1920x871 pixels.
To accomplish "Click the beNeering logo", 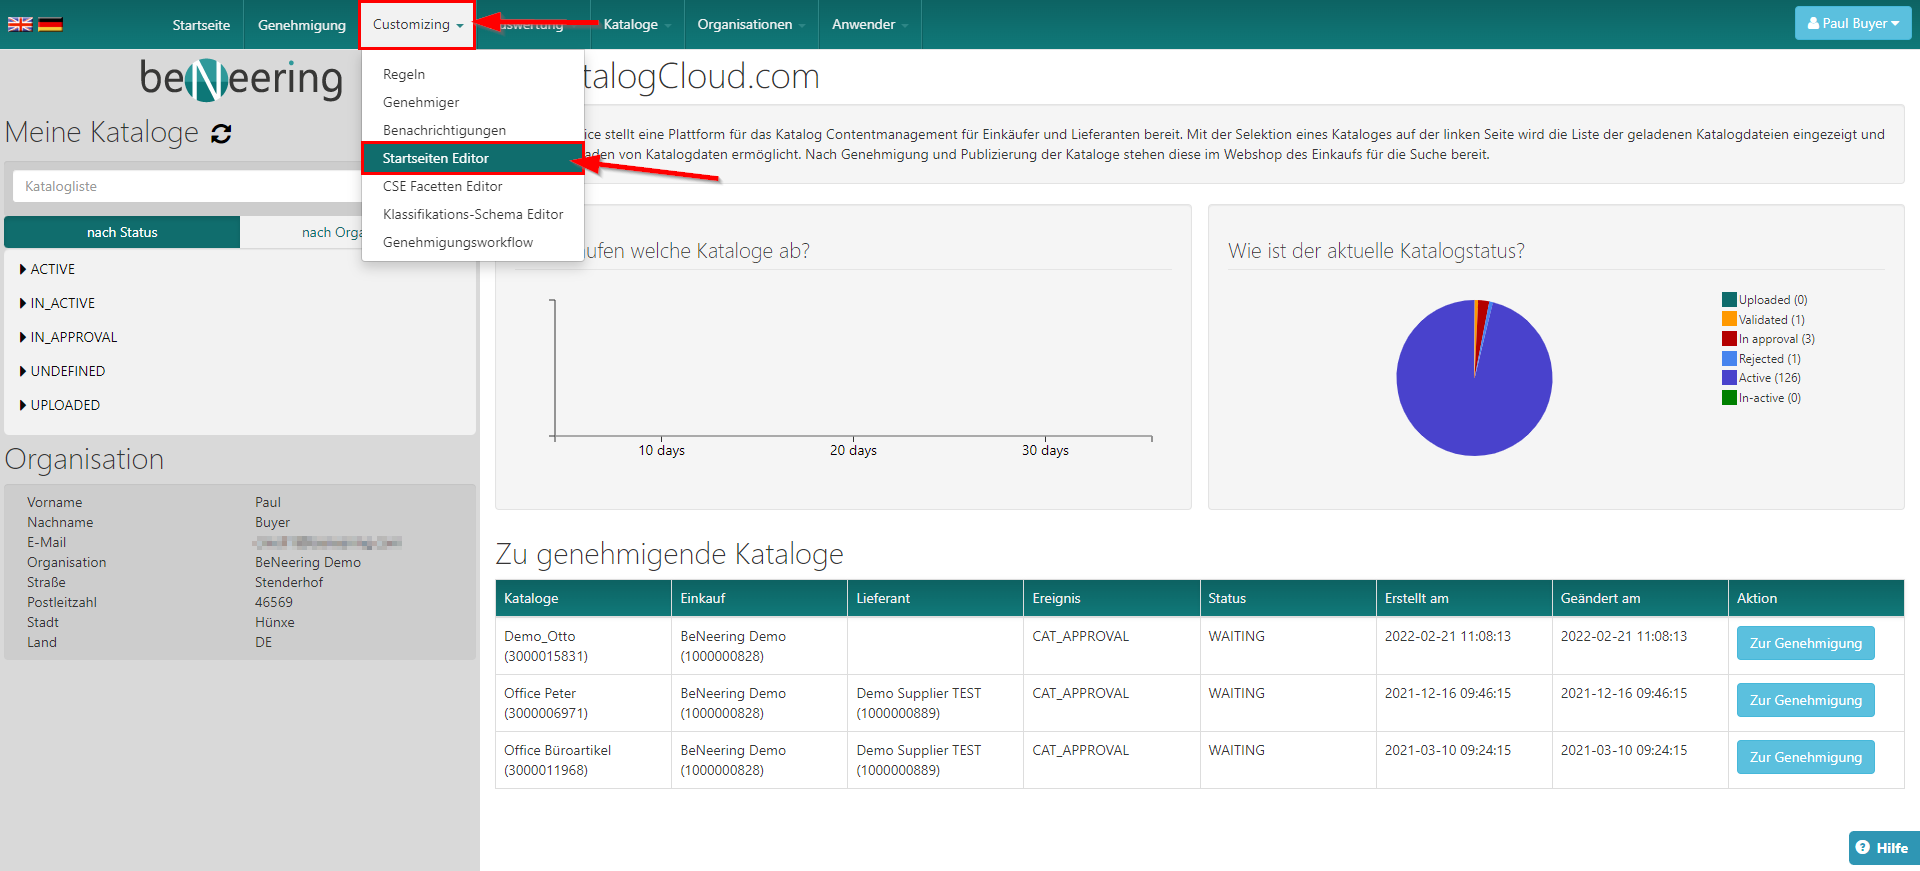I will 241,79.
